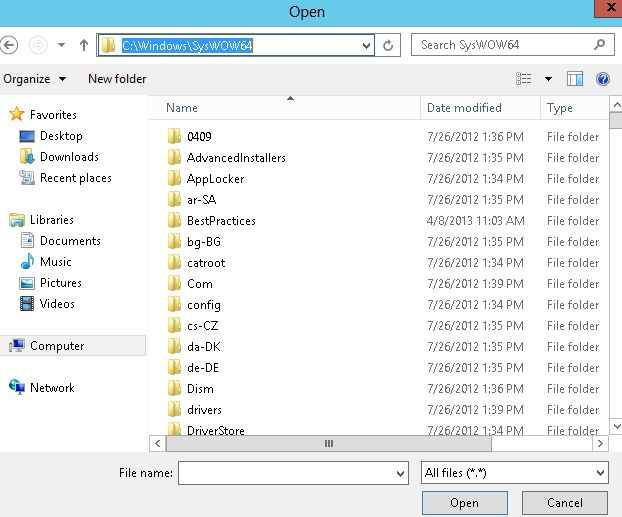Select the 0409 folder icon
Screen dimensions: 622x517
tap(174, 136)
